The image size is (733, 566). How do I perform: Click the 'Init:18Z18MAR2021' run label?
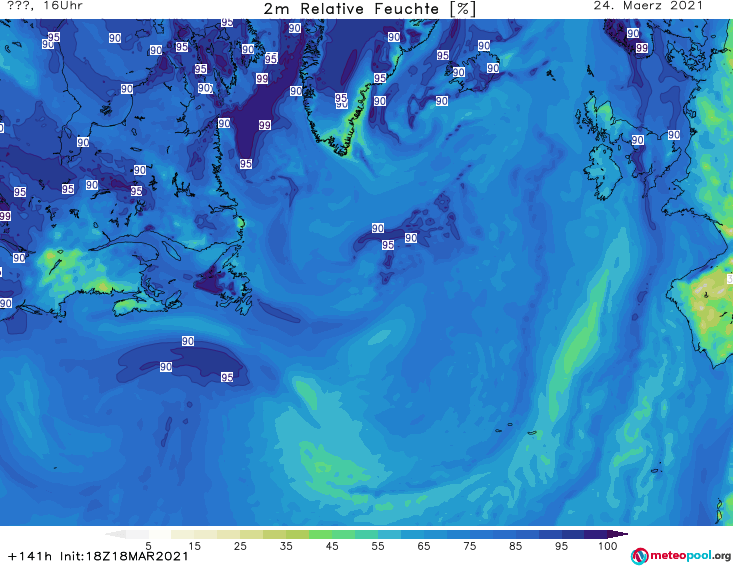[124, 556]
